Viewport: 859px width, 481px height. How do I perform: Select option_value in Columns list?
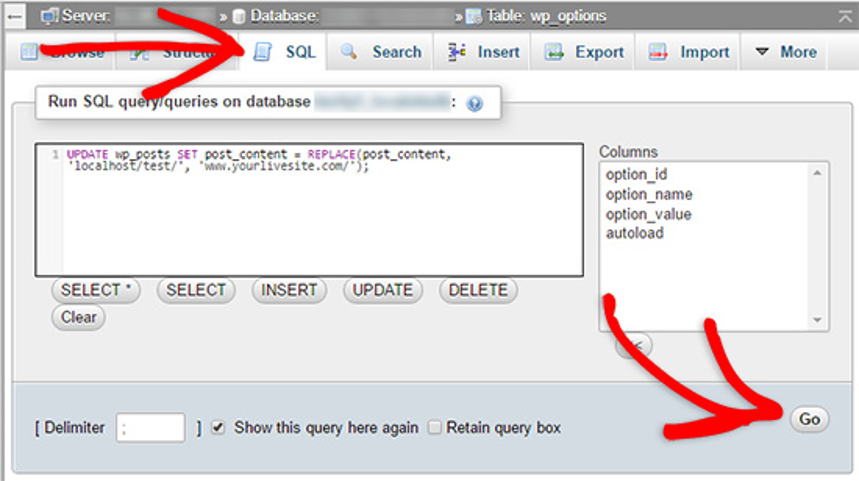click(649, 214)
